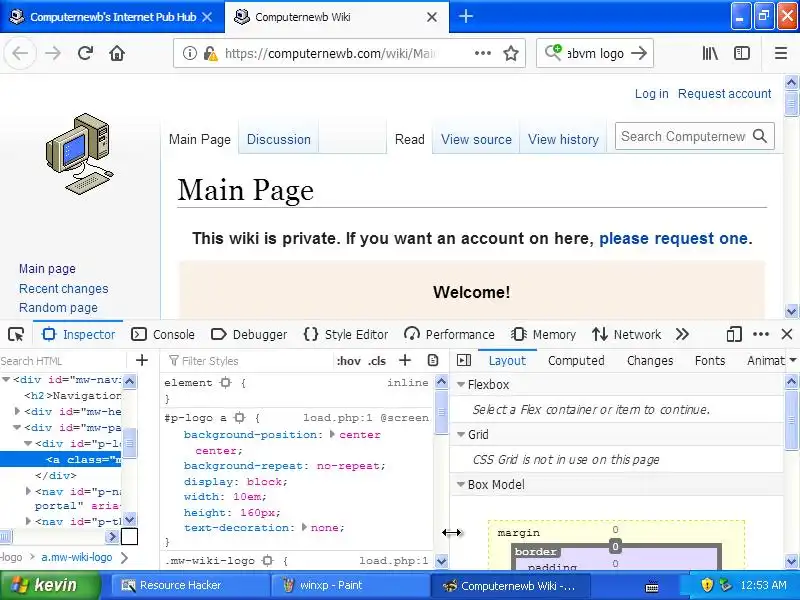800x600 pixels.
Task: Activate the element picker tool
Action: (16, 335)
